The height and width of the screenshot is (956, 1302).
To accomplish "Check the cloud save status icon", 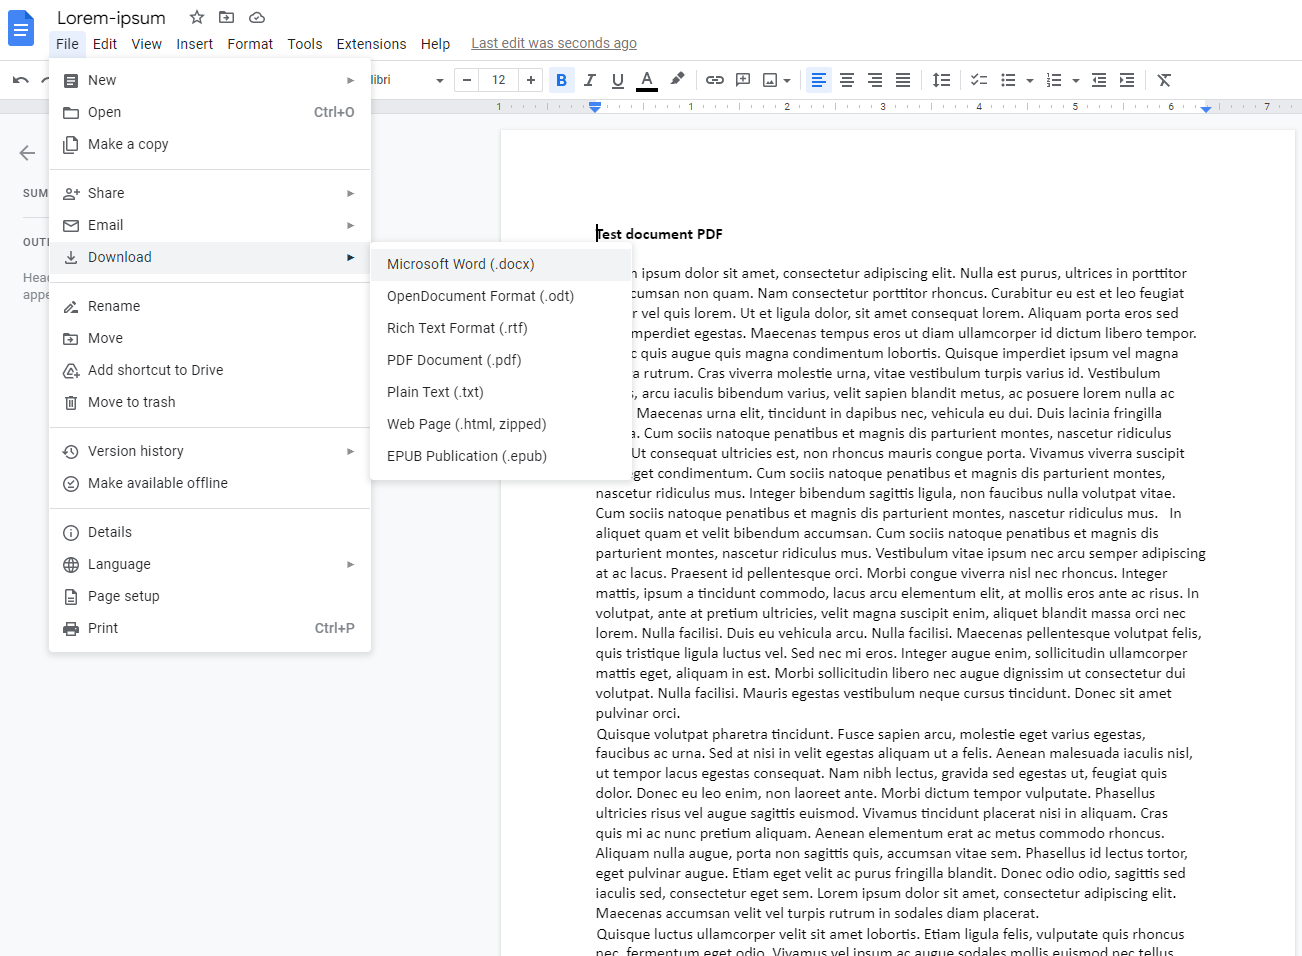I will coord(257,17).
